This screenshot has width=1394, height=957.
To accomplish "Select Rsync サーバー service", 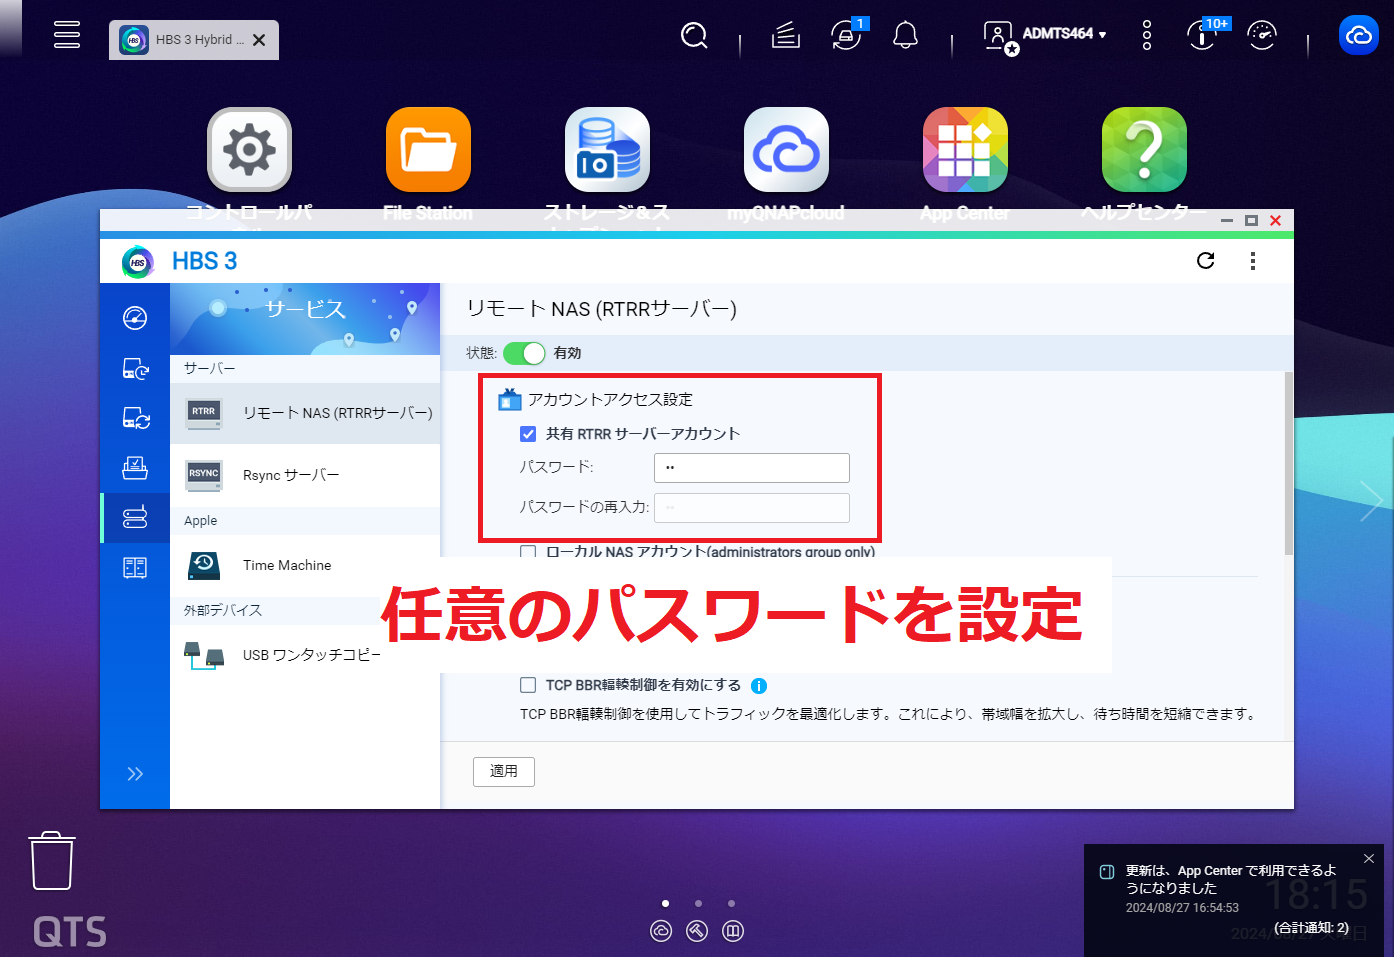I will coord(305,475).
